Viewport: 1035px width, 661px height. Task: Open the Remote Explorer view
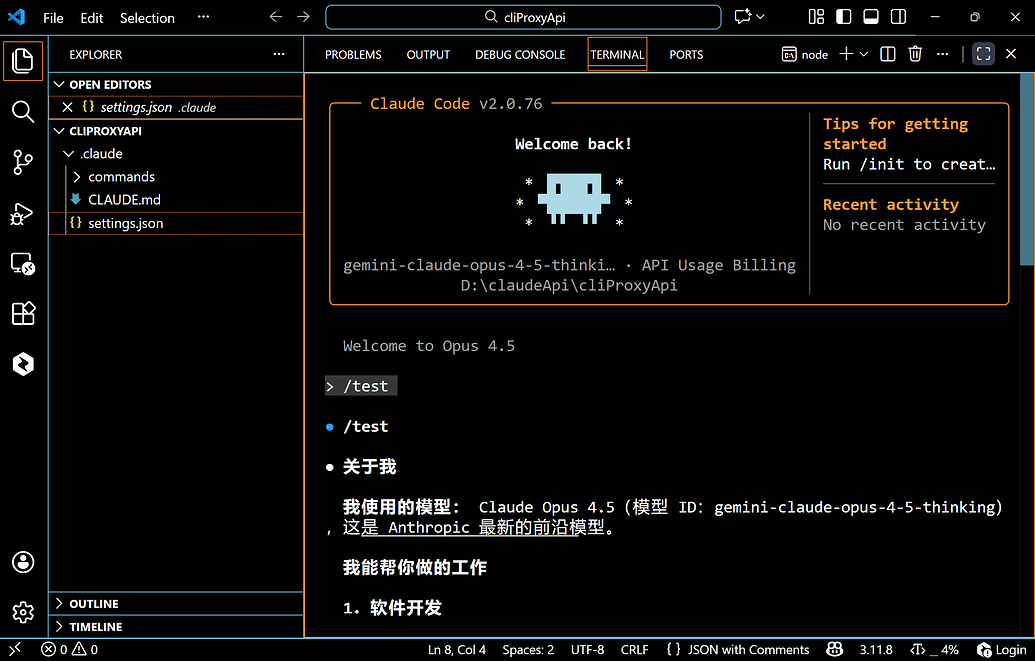point(23,263)
